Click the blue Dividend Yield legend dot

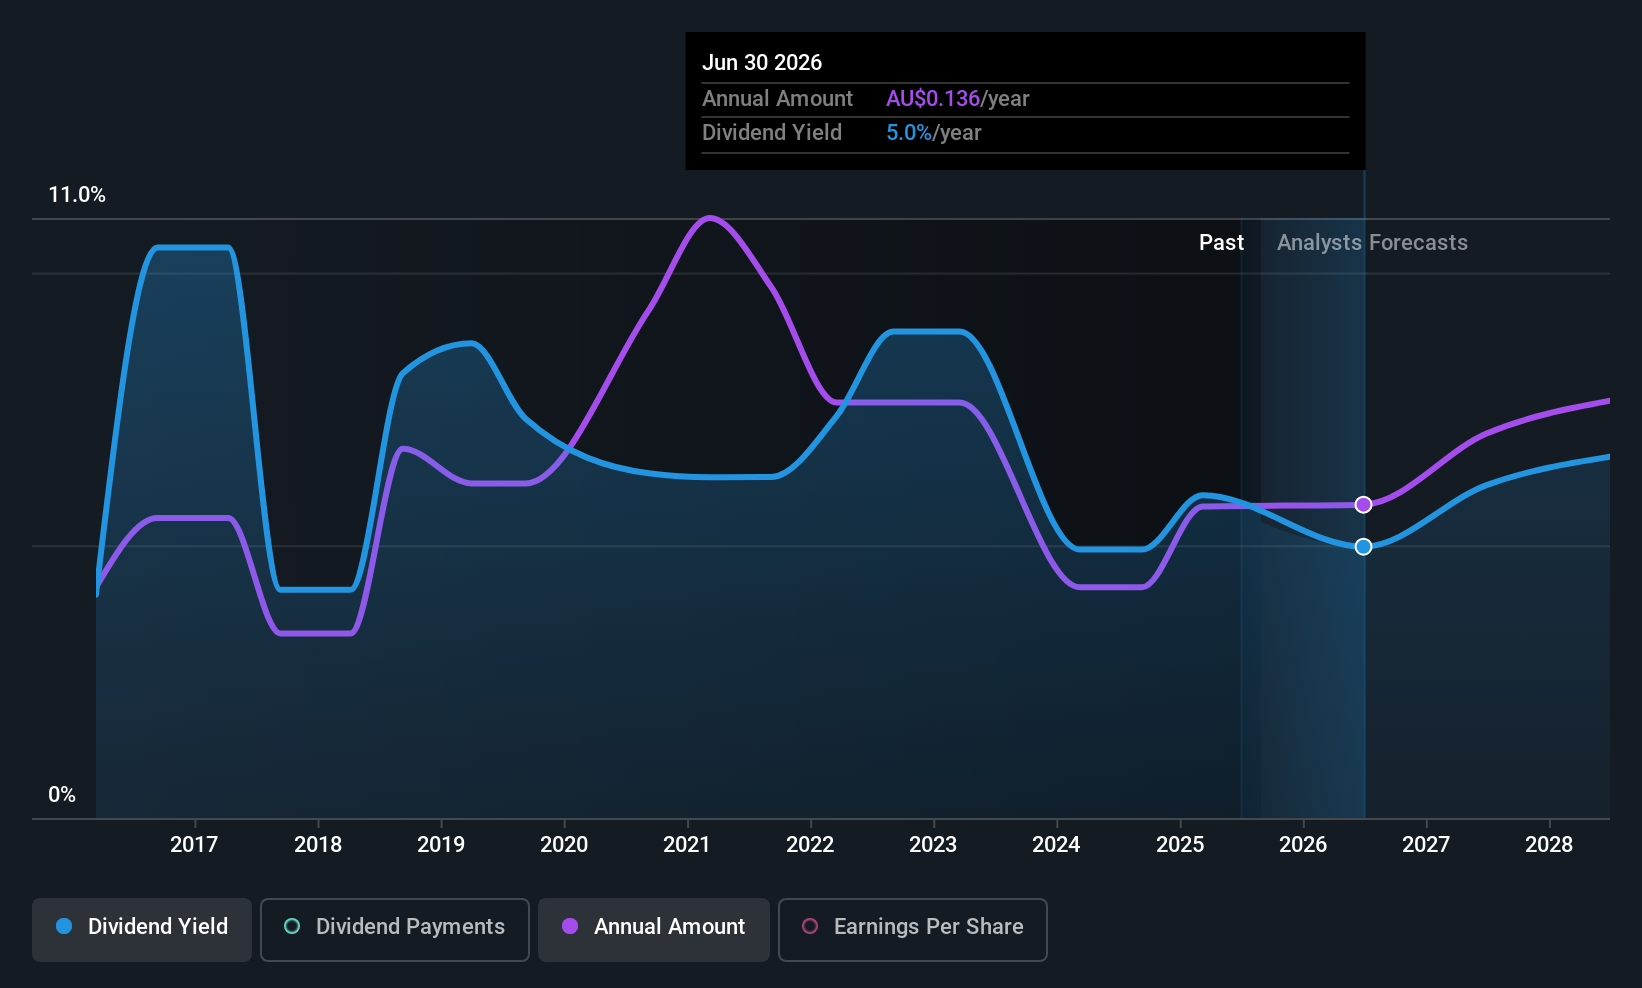[64, 927]
